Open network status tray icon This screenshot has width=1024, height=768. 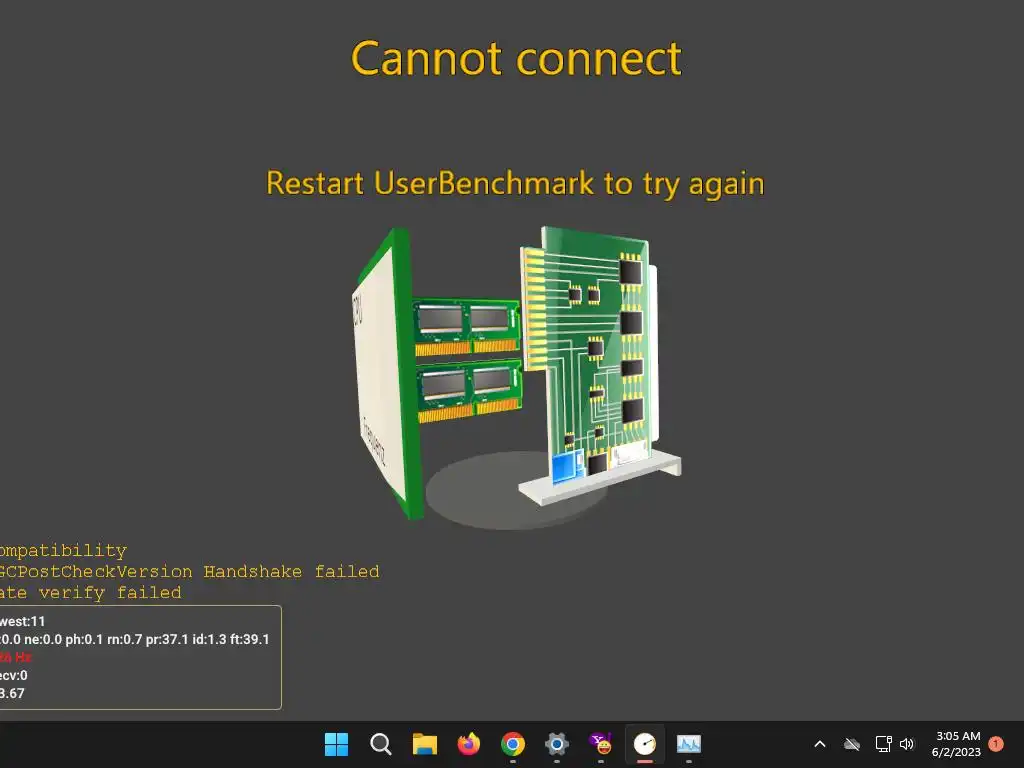pos(884,744)
